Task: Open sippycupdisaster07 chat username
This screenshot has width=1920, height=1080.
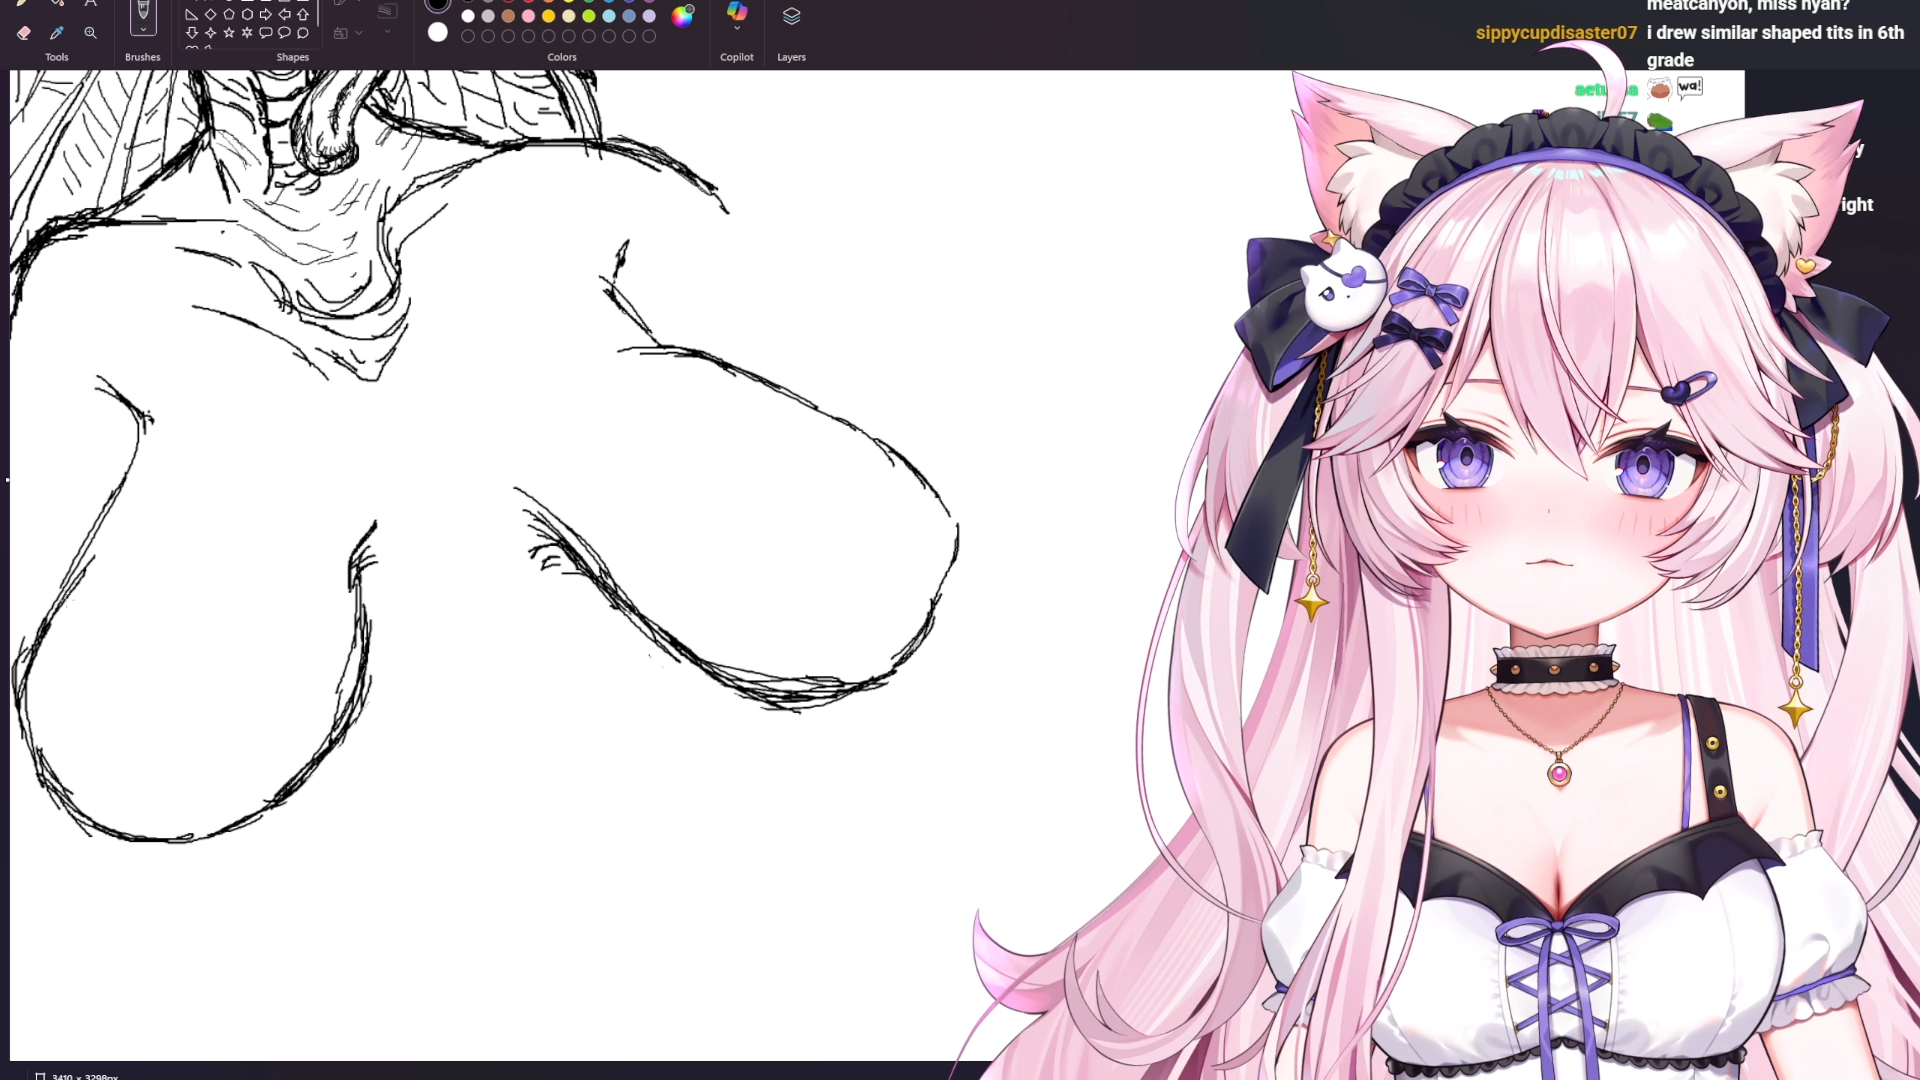Action: (1556, 33)
